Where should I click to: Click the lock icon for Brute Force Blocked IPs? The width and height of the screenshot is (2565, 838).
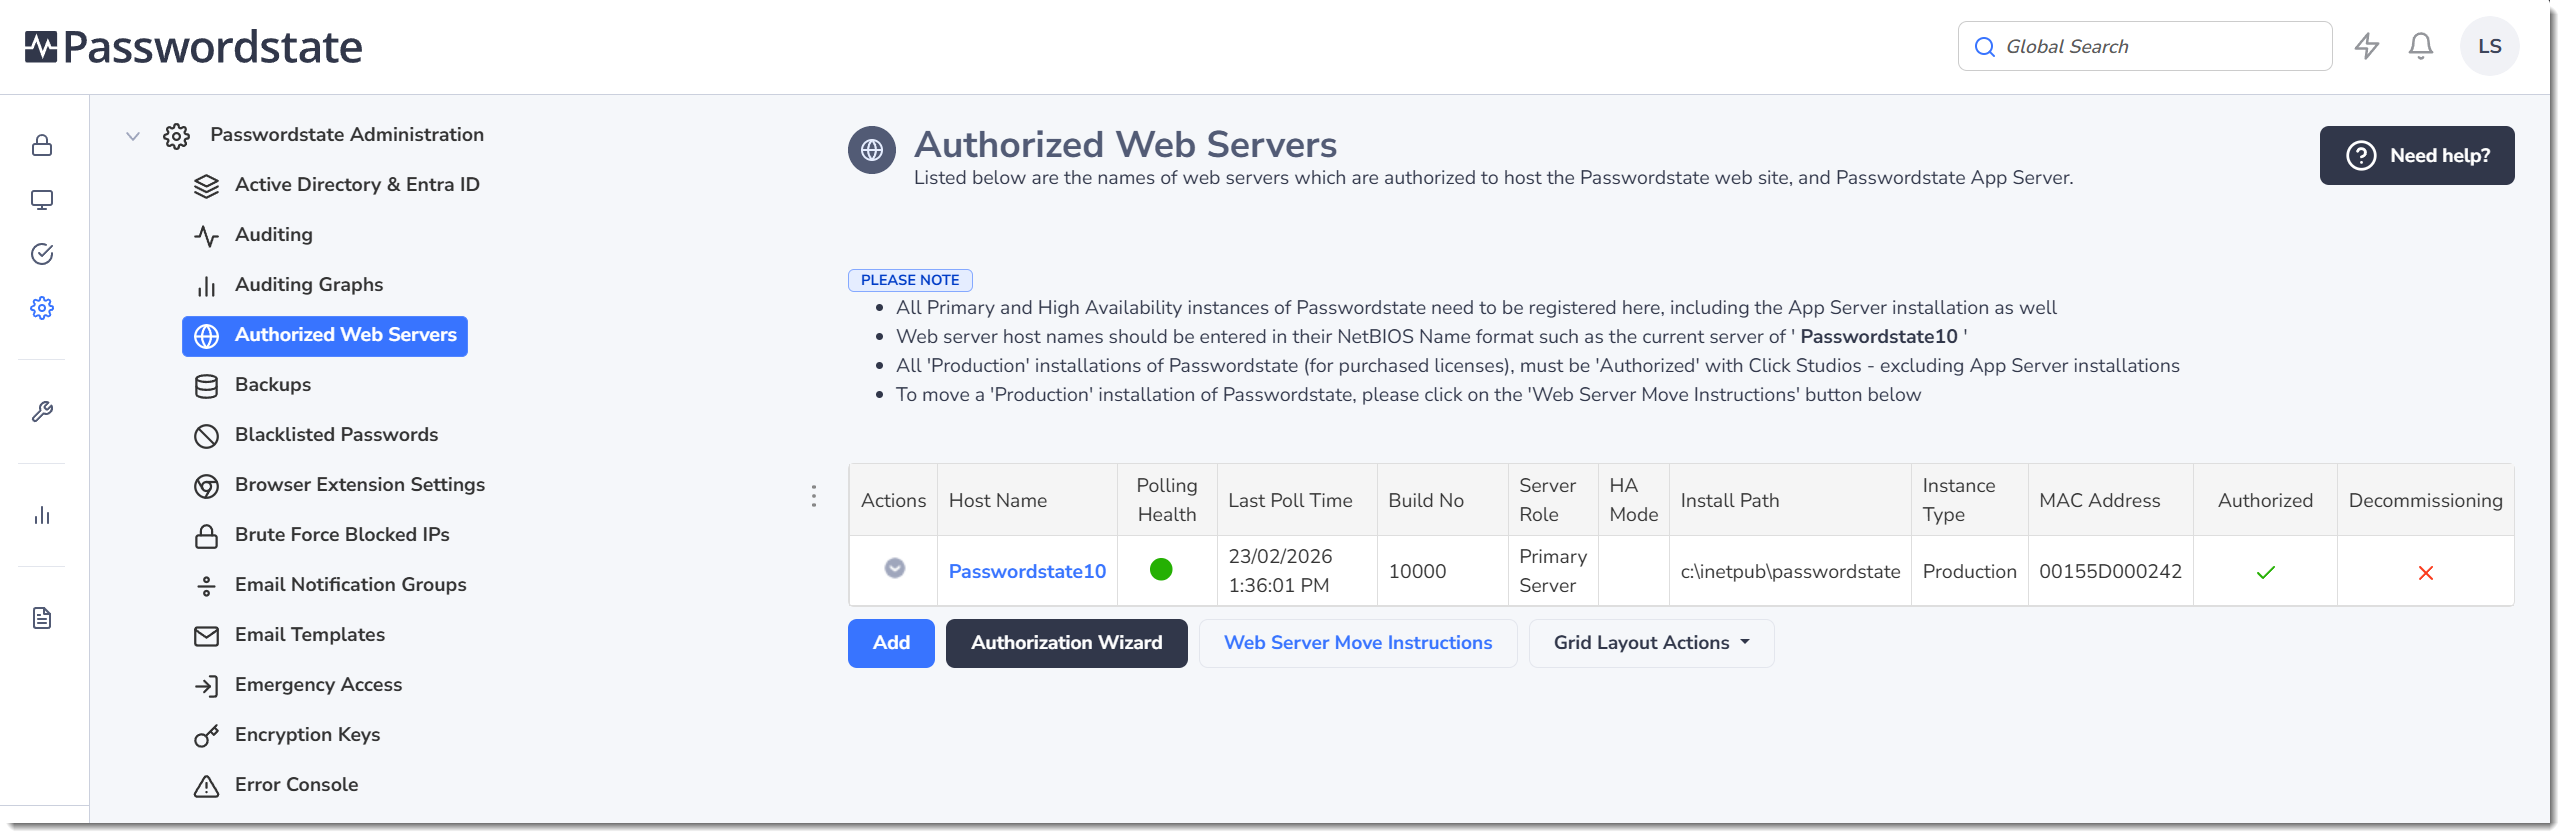(x=206, y=535)
